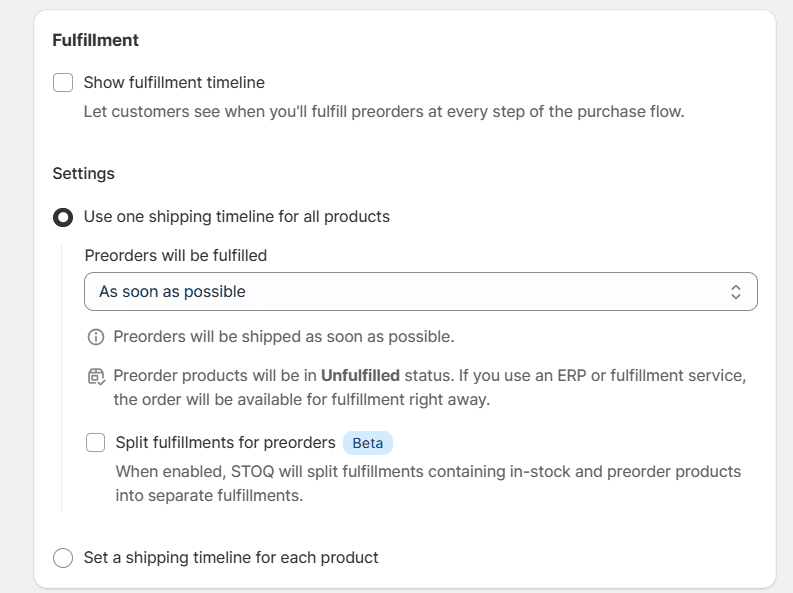This screenshot has width=793, height=593.
Task: Click the info icon beside shipped-as-soon-as-possible note
Action: (x=96, y=337)
